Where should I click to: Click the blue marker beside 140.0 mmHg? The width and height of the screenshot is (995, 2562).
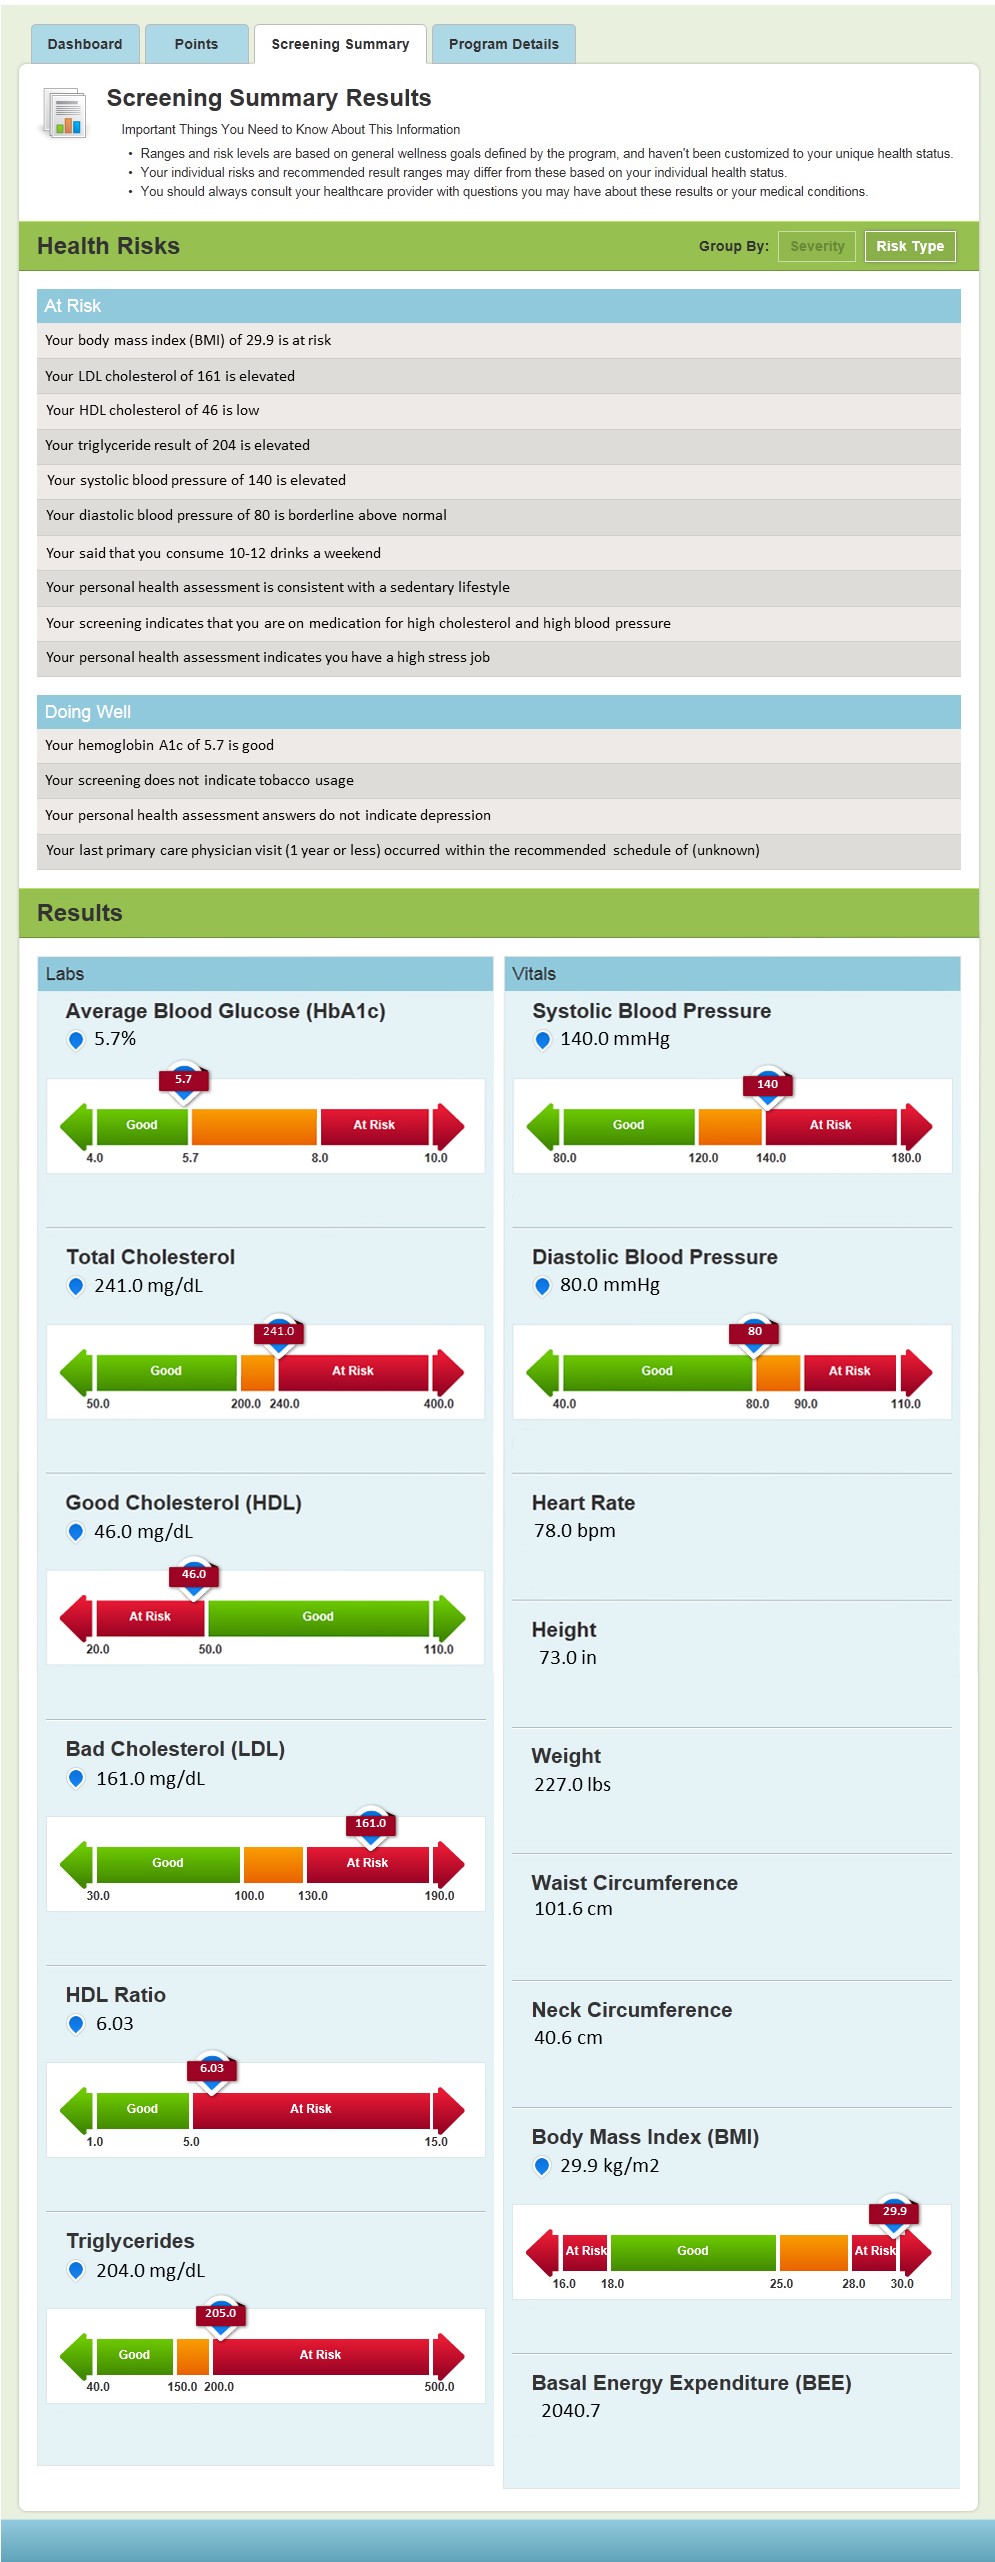point(542,1040)
